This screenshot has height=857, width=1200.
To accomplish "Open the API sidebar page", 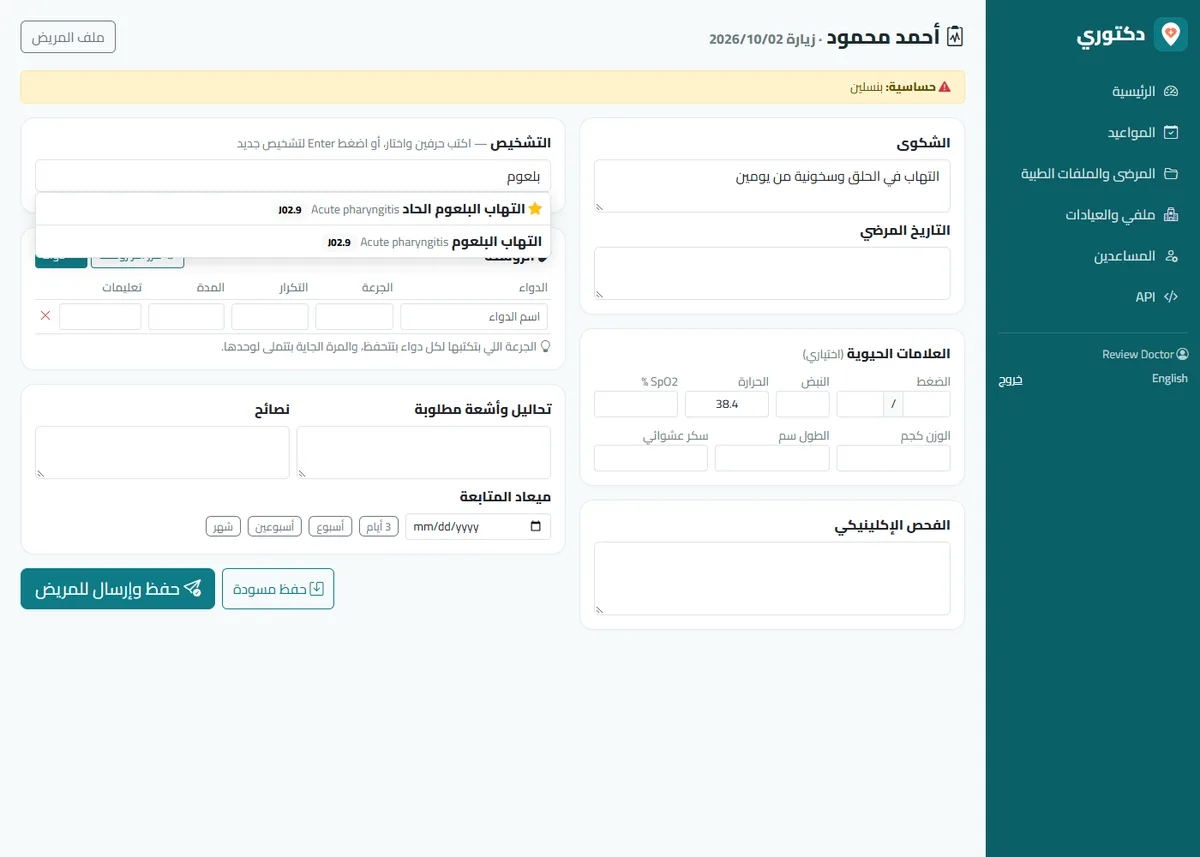I will point(1093,297).
